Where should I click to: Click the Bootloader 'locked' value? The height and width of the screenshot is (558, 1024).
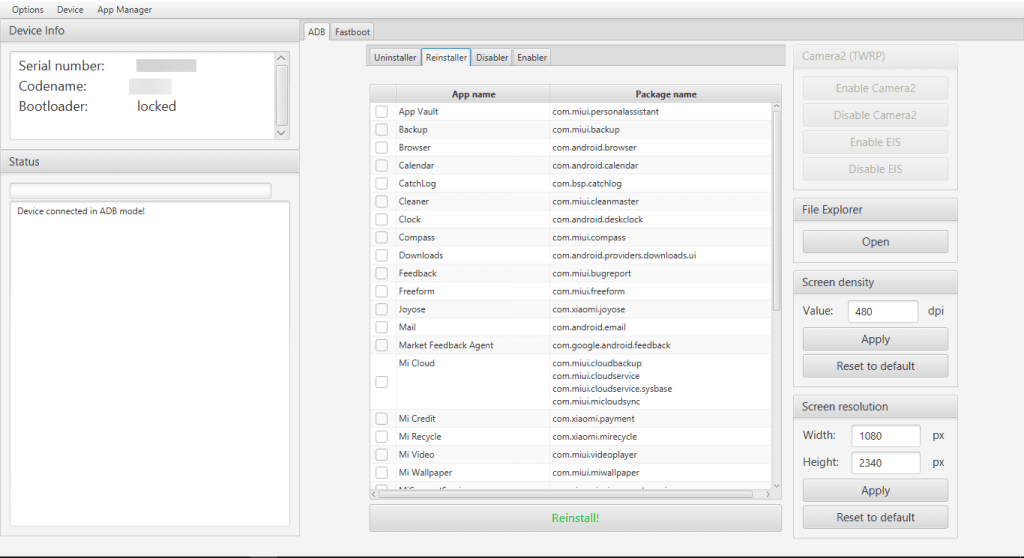[156, 107]
